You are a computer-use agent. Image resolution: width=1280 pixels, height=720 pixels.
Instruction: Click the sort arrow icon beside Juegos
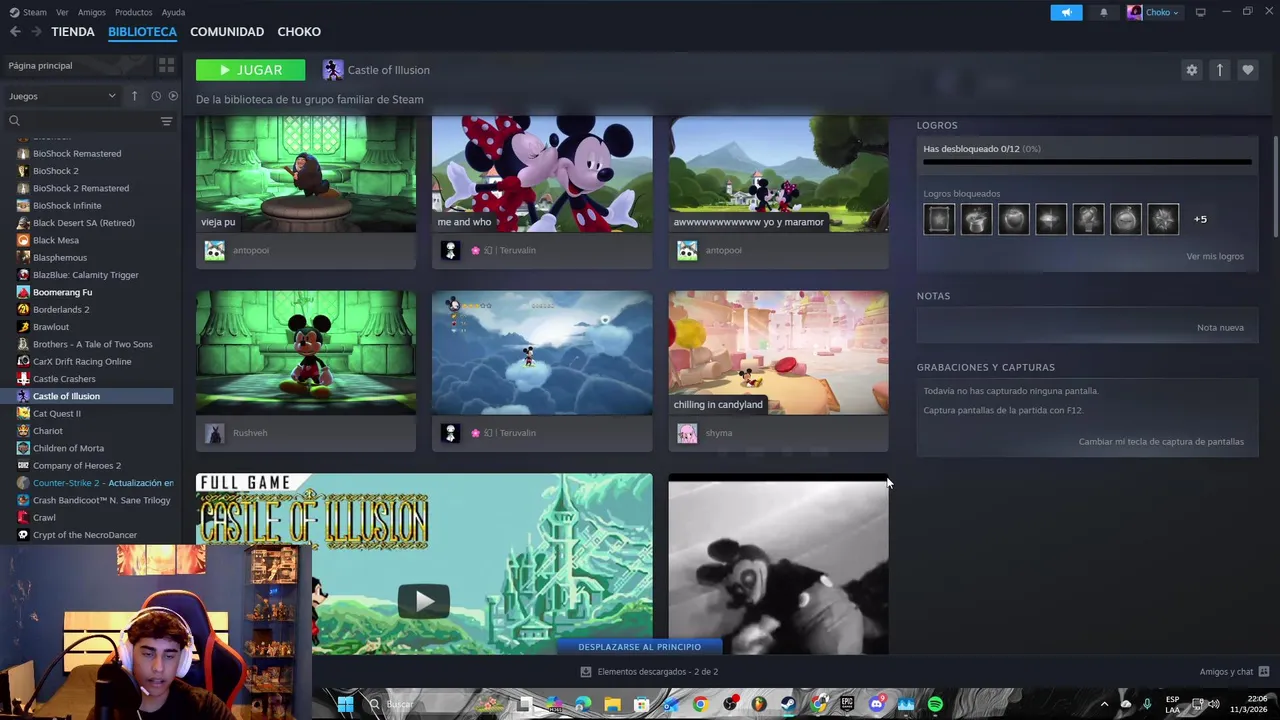click(134, 96)
